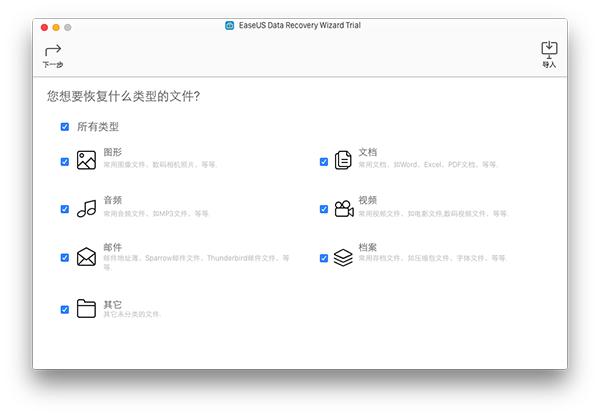Uncheck the 视频 checkbox
The height and width of the screenshot is (416, 600).
[x=323, y=209]
